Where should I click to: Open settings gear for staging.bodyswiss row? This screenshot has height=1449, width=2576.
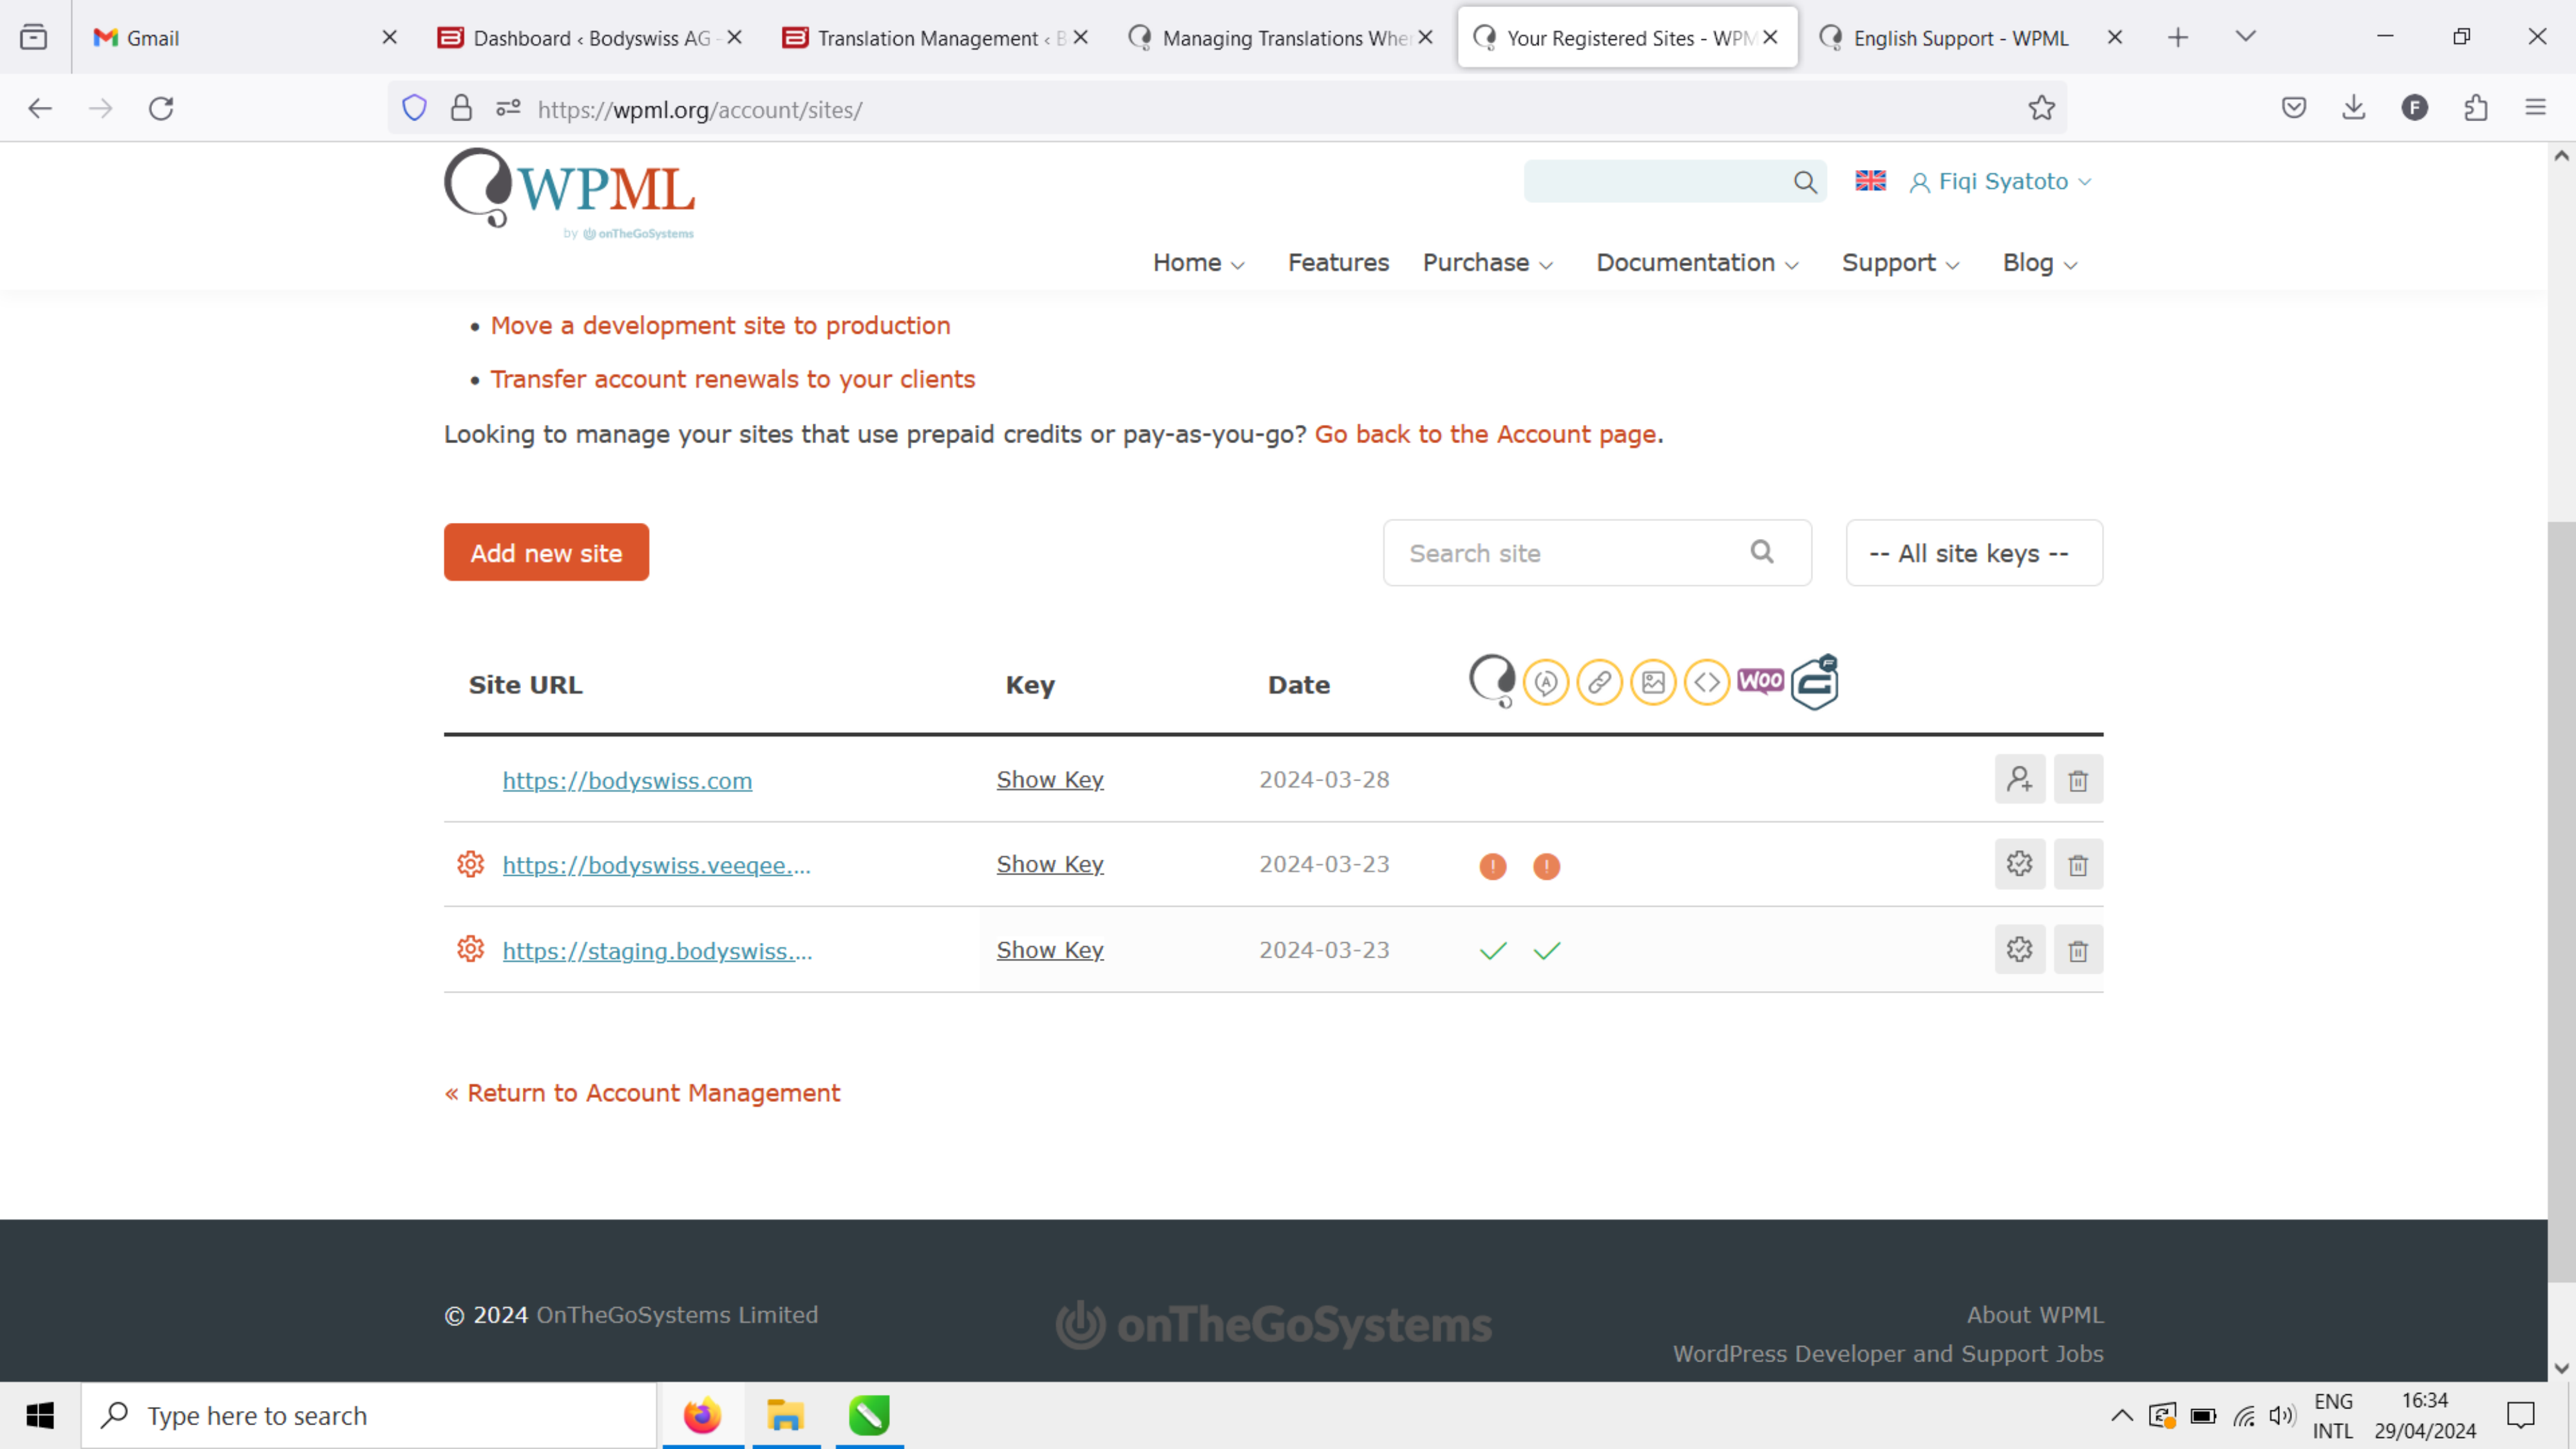(x=2019, y=950)
